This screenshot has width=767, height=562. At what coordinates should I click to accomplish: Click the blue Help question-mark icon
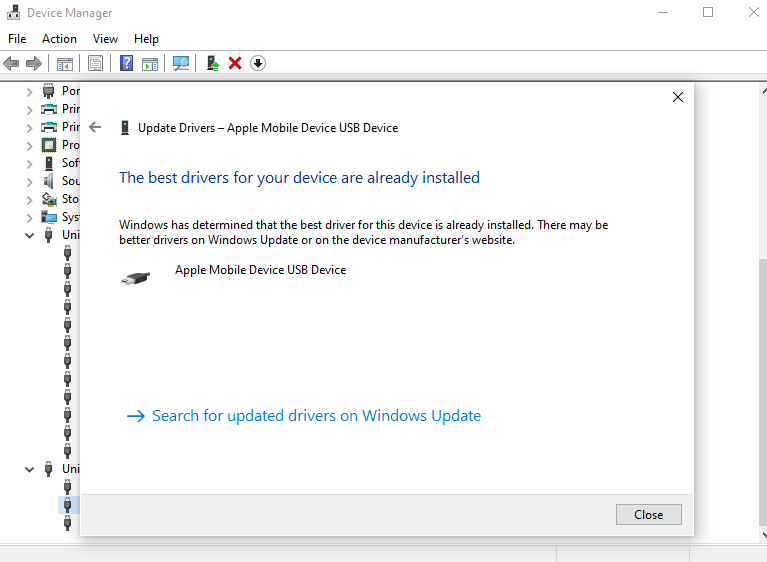click(126, 63)
